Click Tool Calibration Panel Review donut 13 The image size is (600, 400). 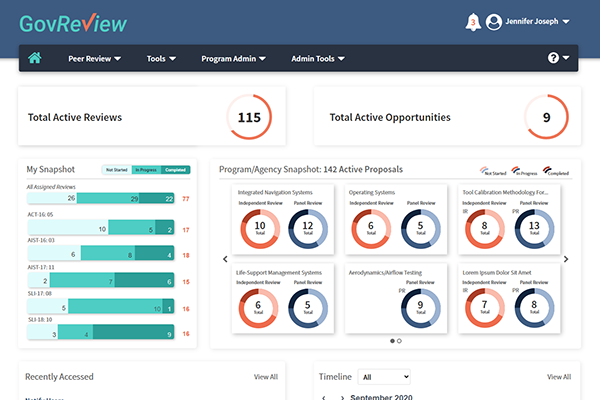click(x=534, y=229)
